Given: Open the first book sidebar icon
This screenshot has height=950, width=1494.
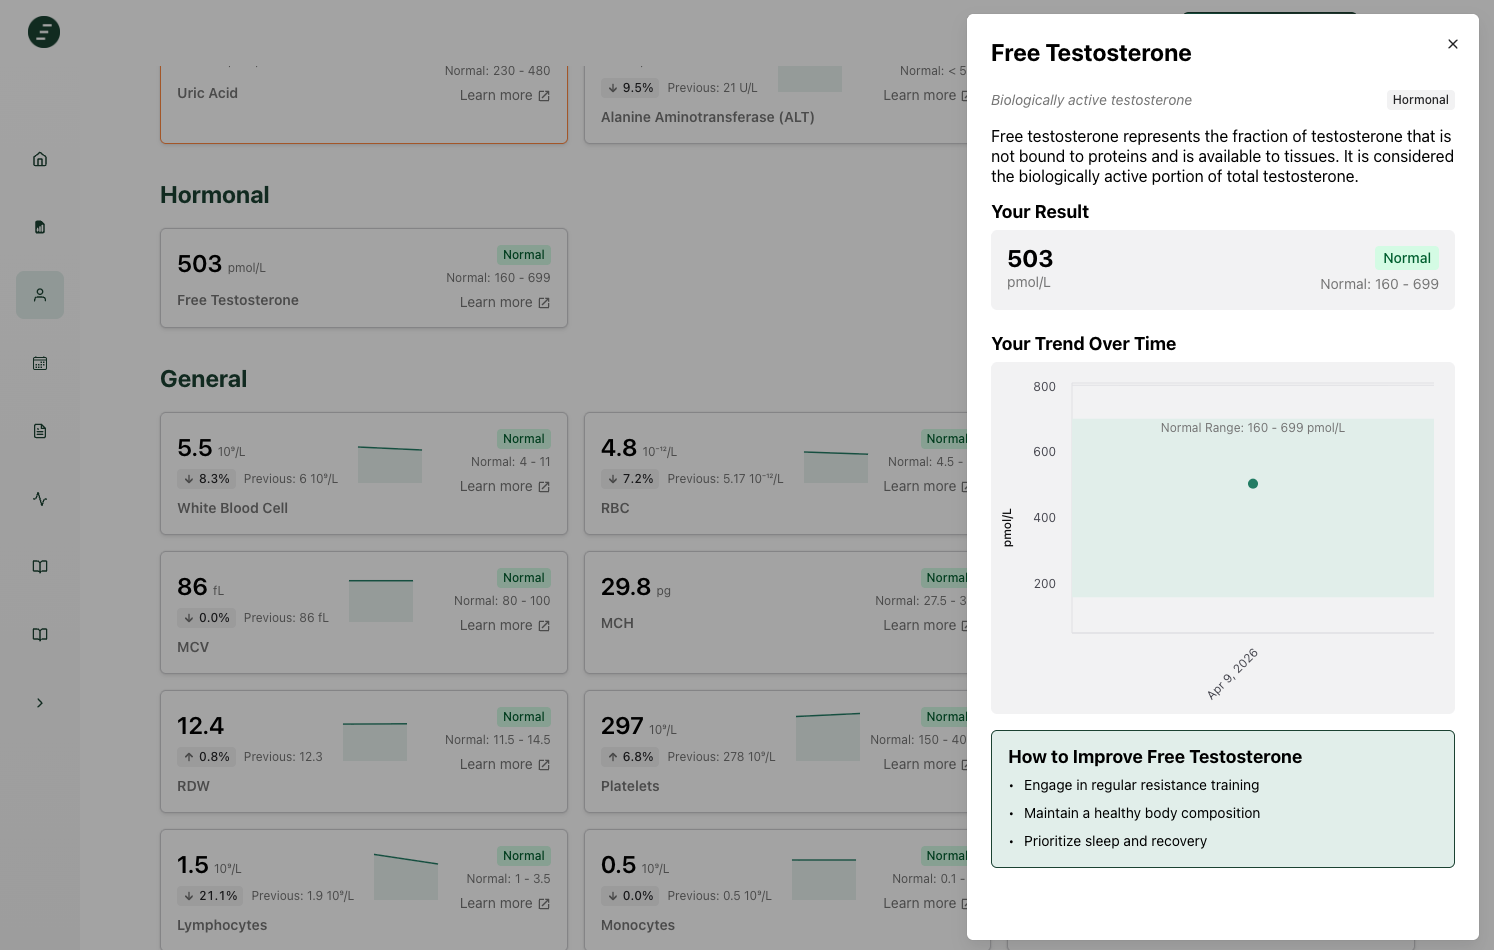Looking at the screenshot, I should pos(40,567).
